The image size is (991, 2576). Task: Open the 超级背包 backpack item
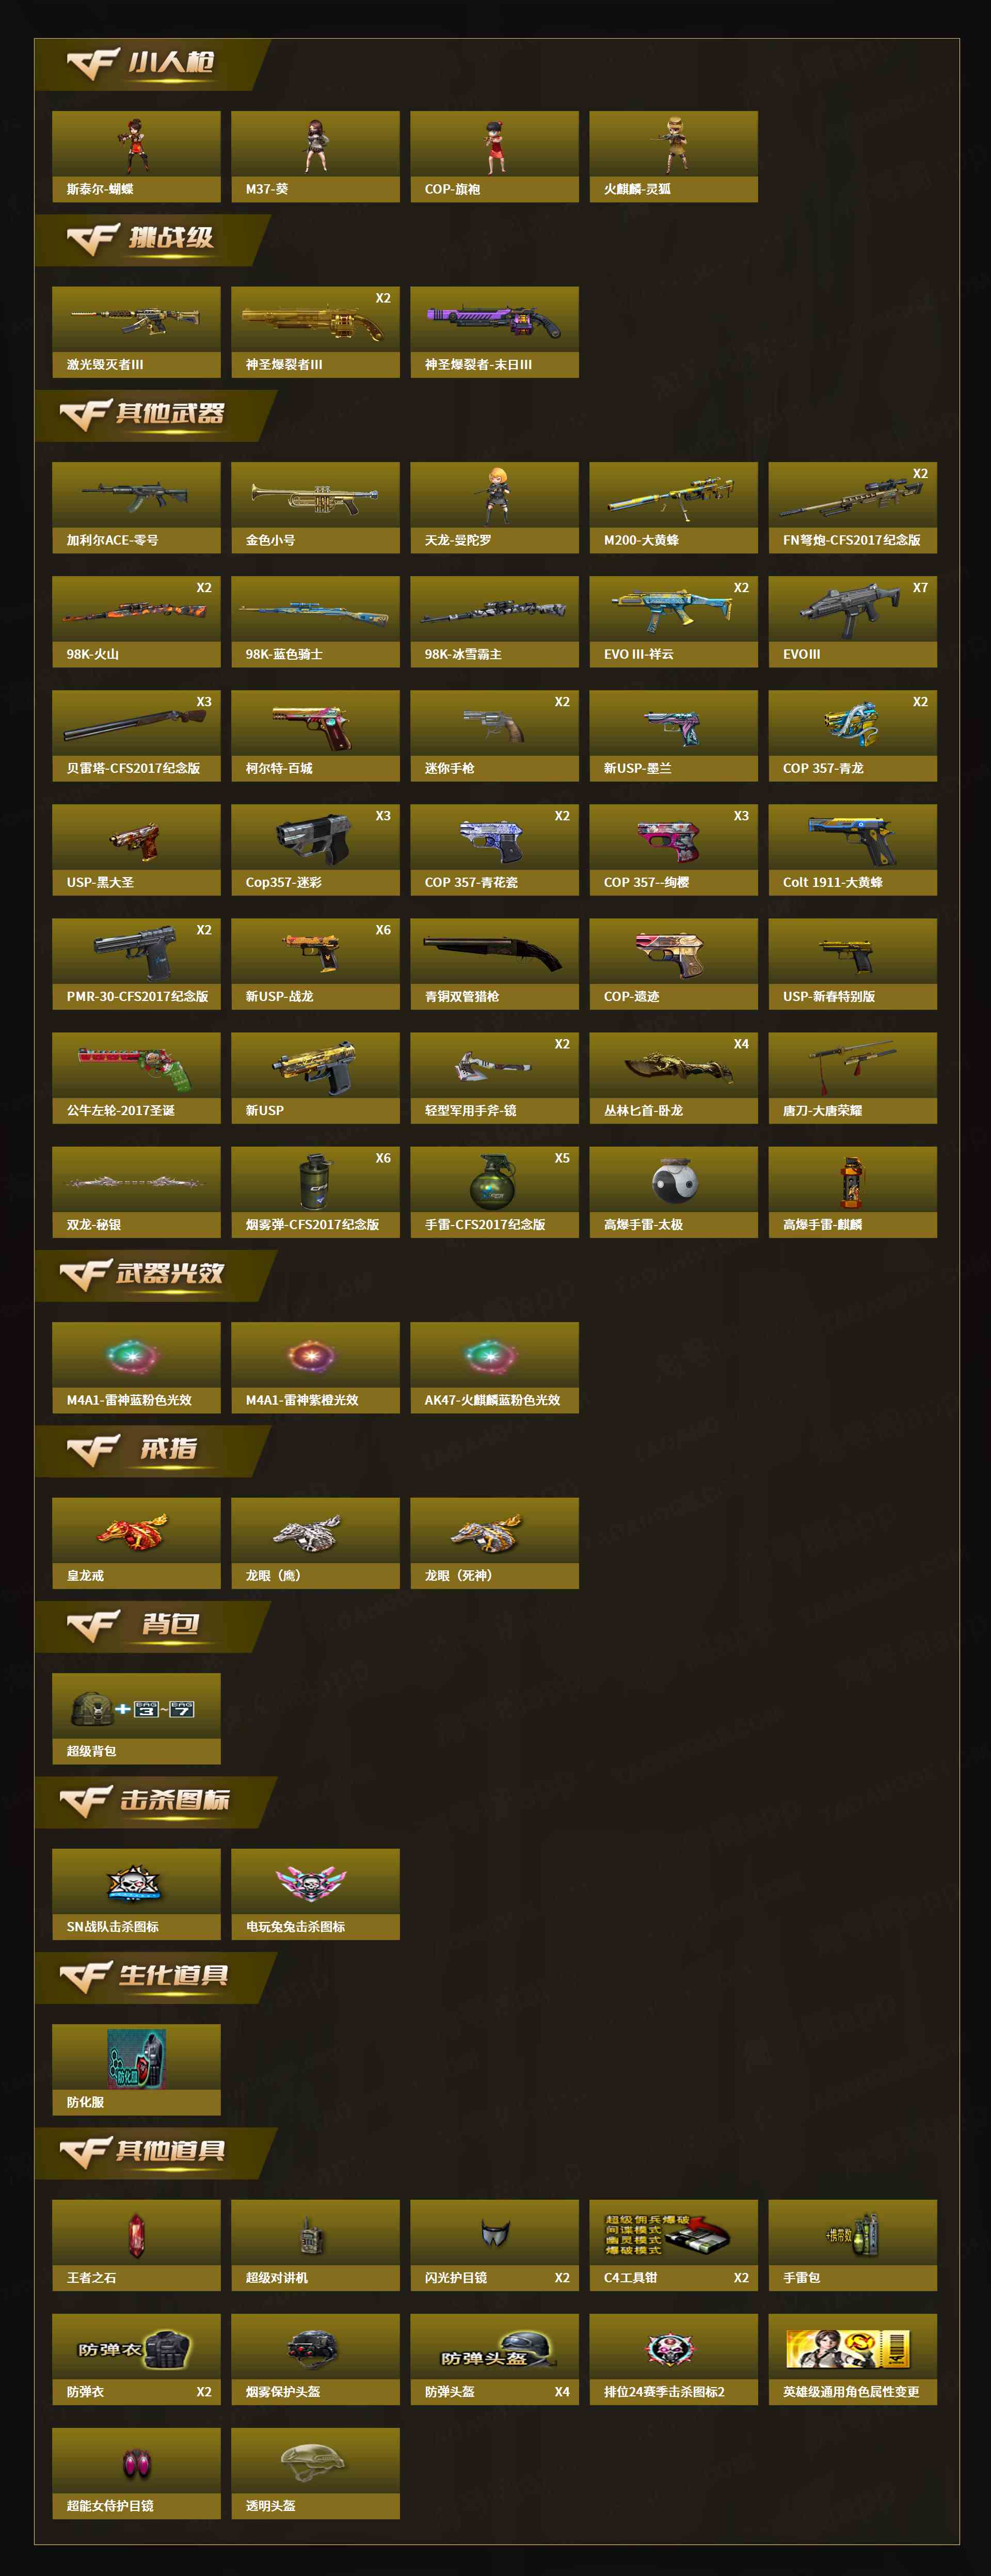point(136,1718)
